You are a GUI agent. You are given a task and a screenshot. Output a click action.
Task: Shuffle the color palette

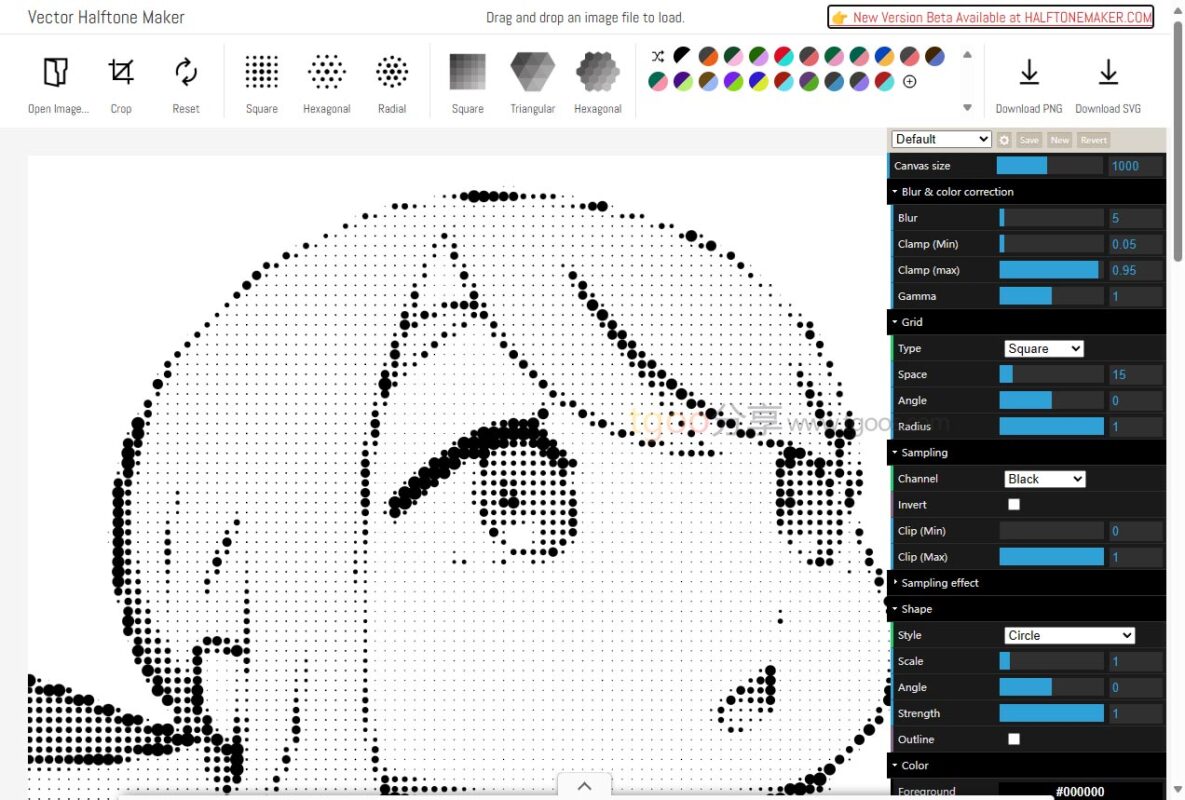[x=658, y=56]
